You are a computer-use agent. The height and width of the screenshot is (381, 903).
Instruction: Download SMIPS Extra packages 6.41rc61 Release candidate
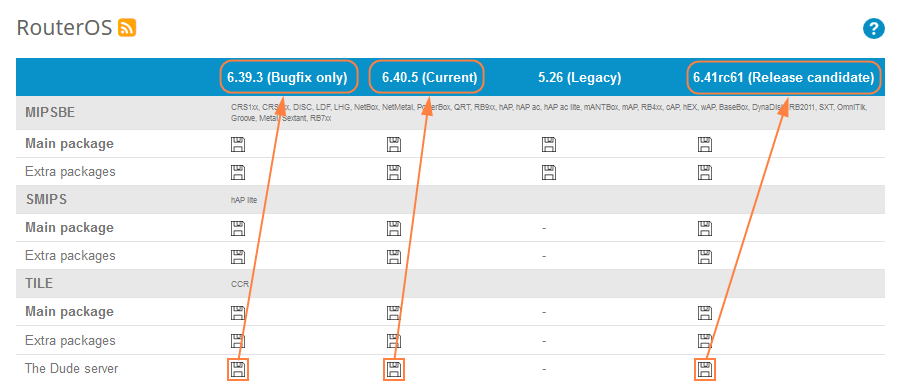[x=705, y=256]
